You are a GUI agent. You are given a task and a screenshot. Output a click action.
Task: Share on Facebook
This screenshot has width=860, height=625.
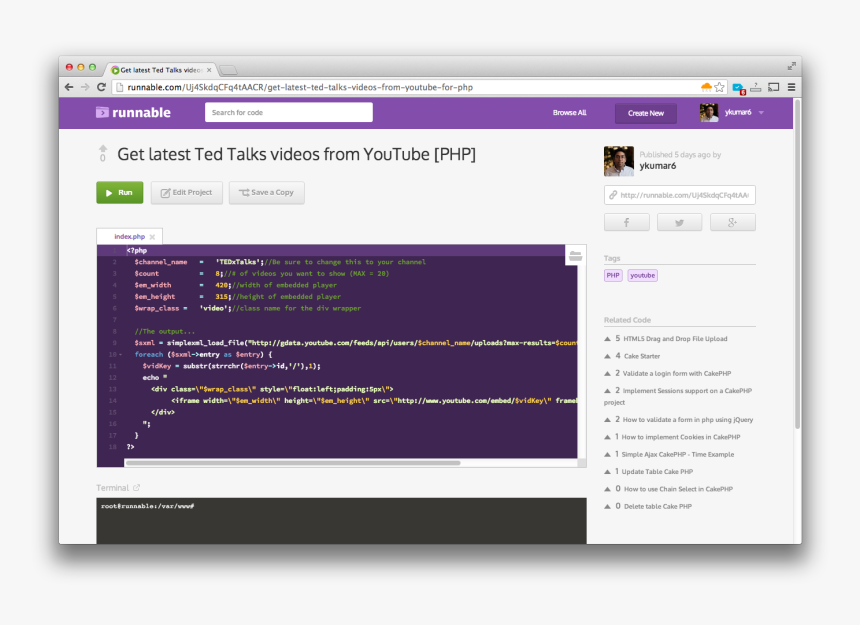point(626,223)
